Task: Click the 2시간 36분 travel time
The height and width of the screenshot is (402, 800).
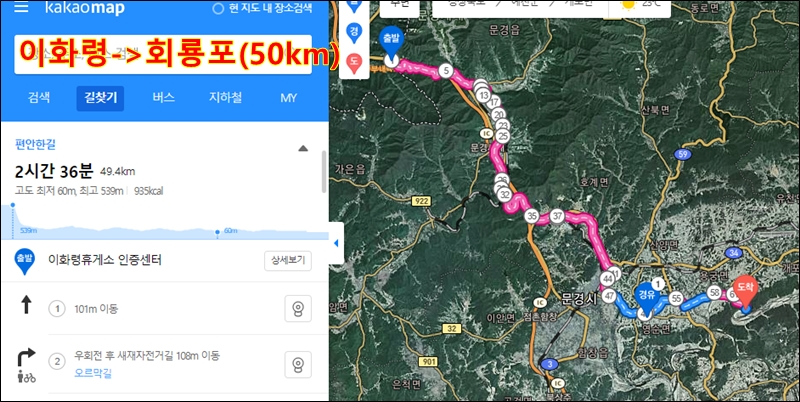Action: click(x=54, y=172)
